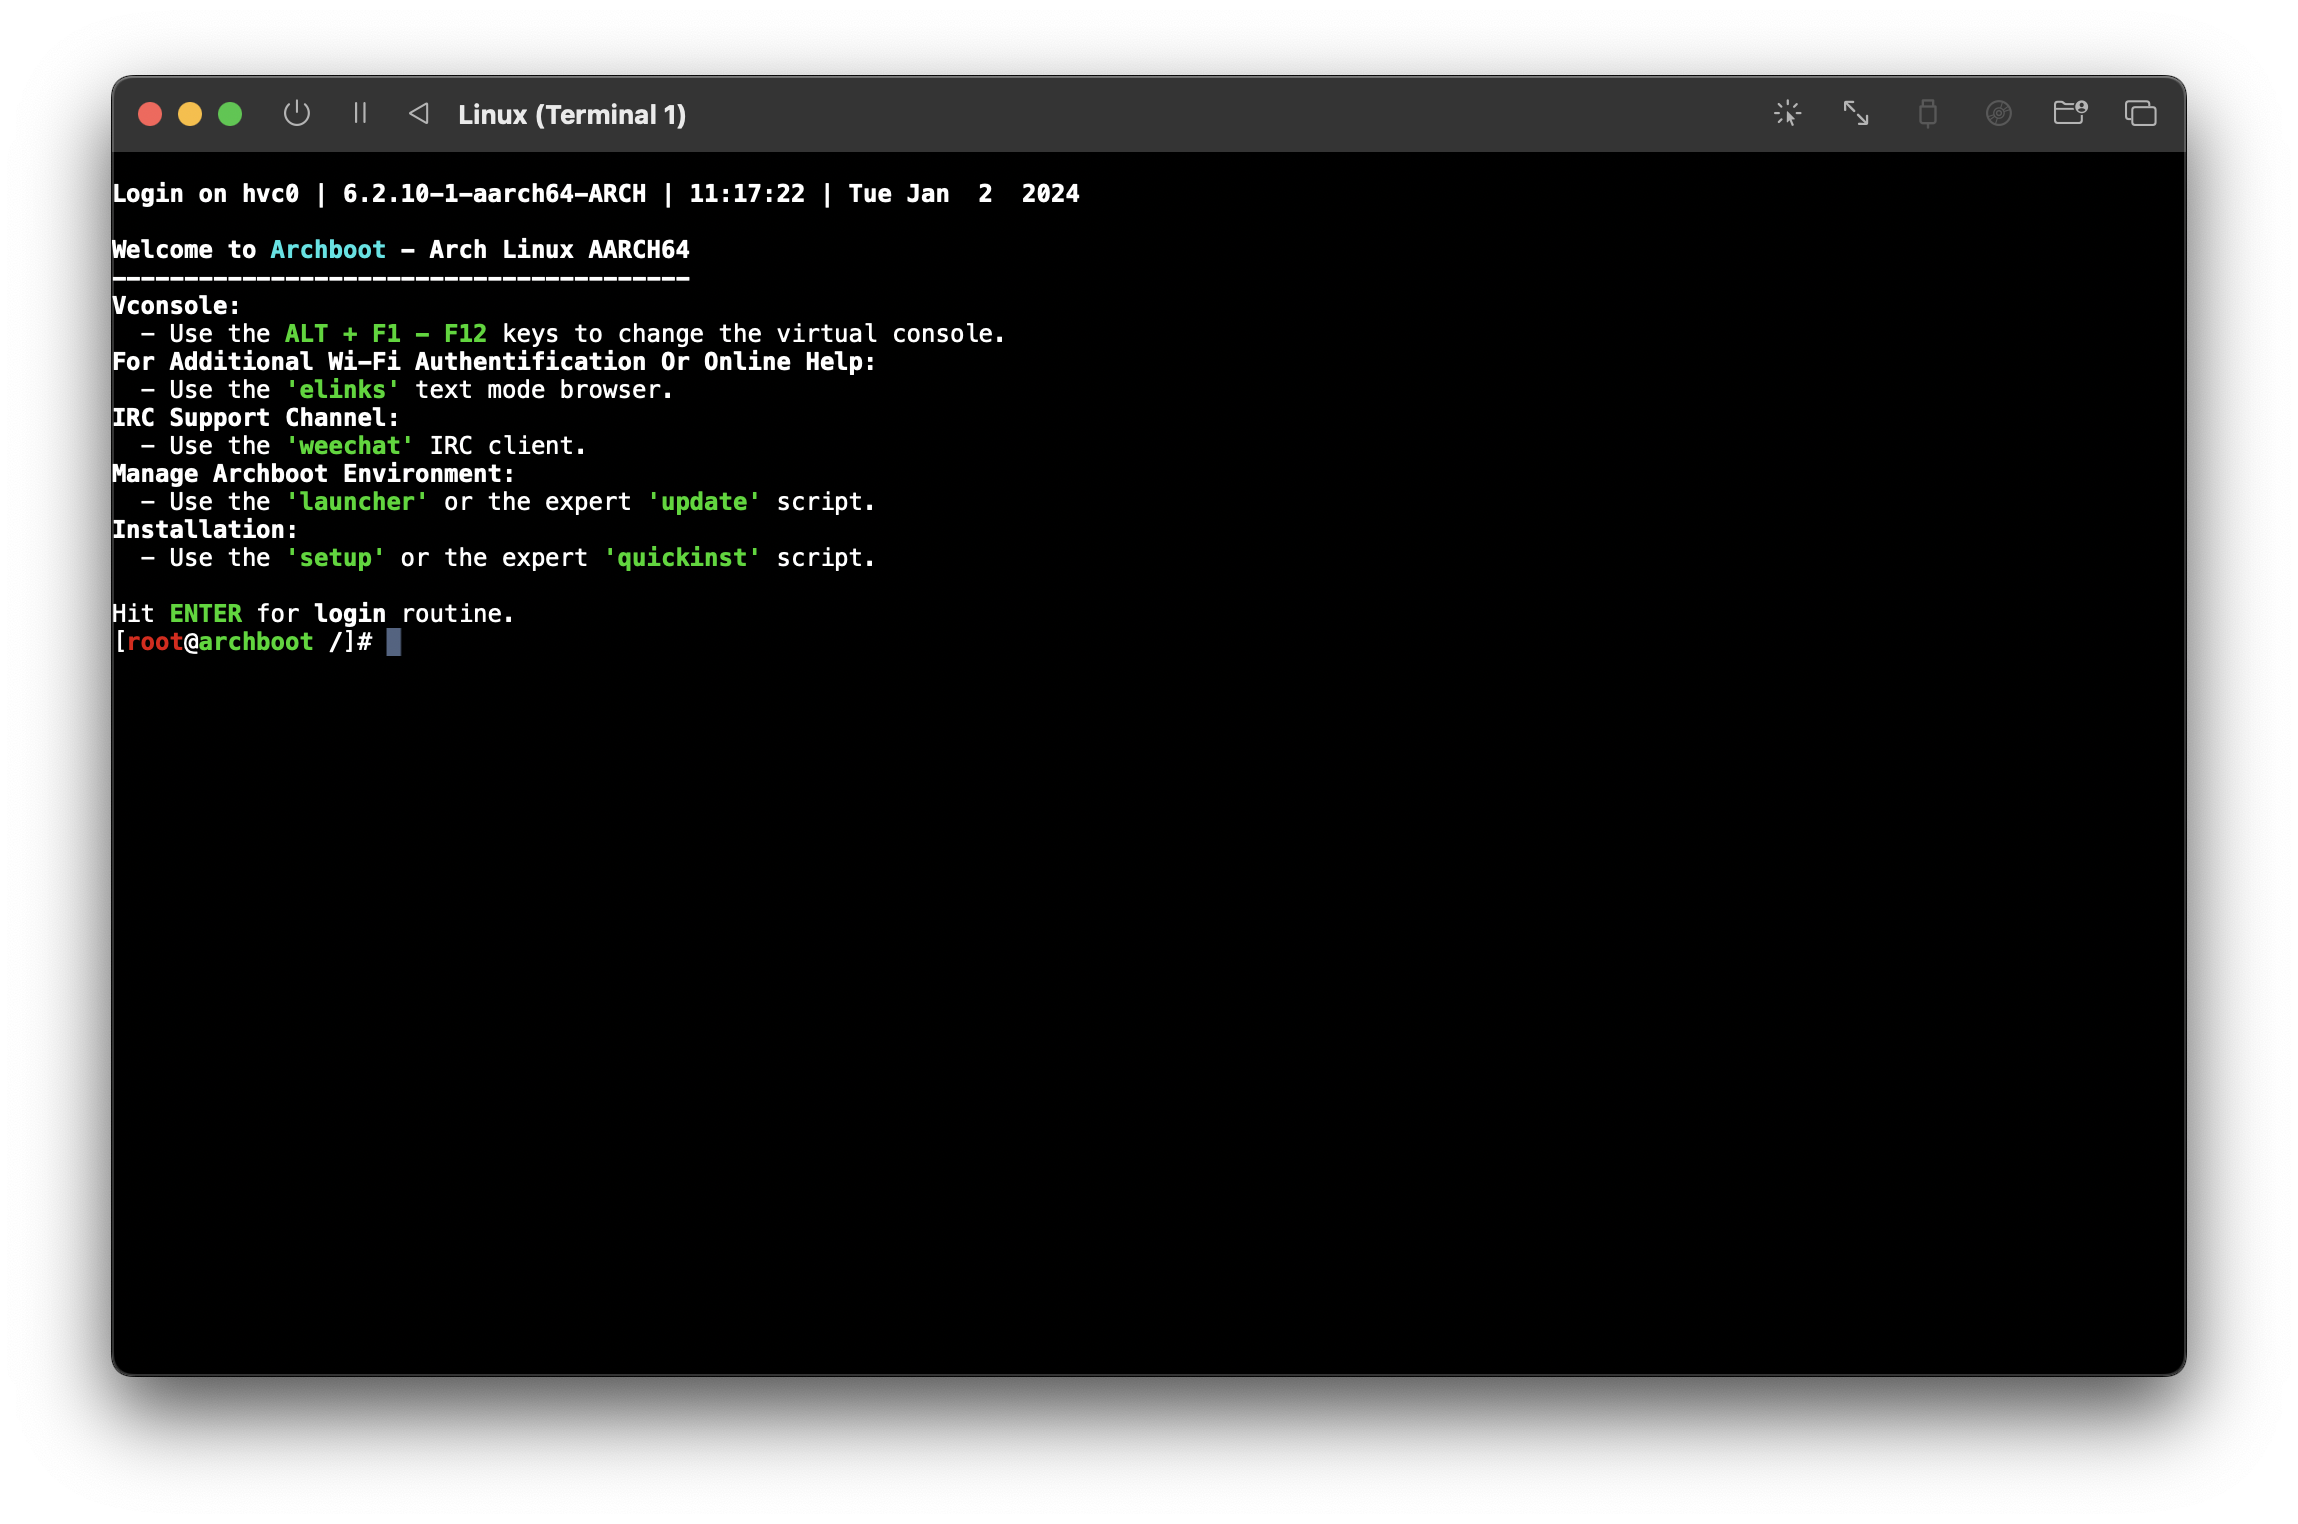
Task: Click the 'Arch Linux AARCH64' text
Action: pos(560,250)
